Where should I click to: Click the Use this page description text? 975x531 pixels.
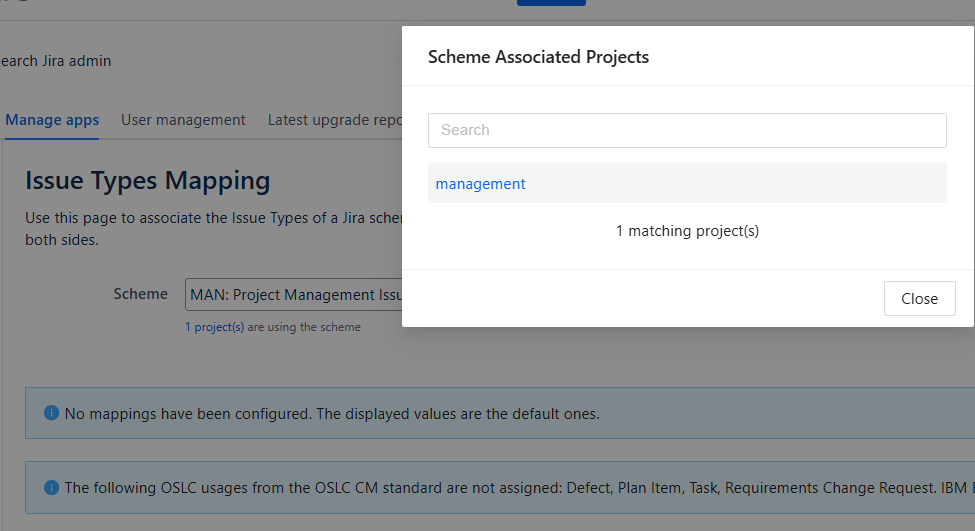(x=212, y=218)
